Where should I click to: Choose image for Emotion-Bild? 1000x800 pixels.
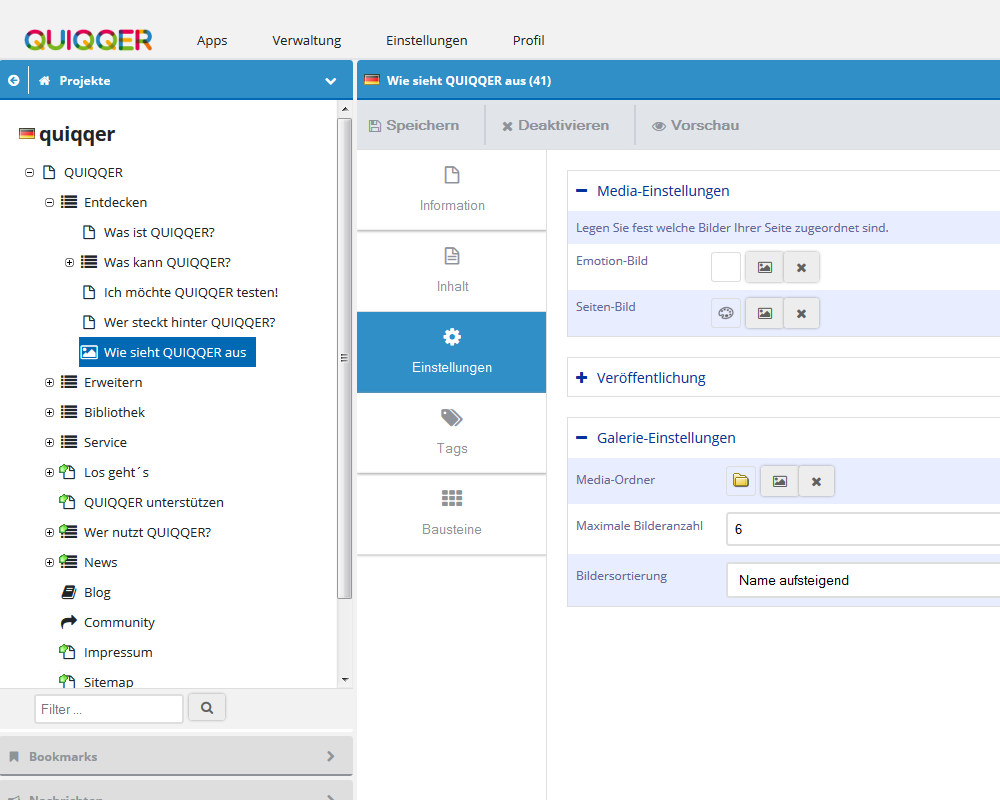(x=765, y=267)
